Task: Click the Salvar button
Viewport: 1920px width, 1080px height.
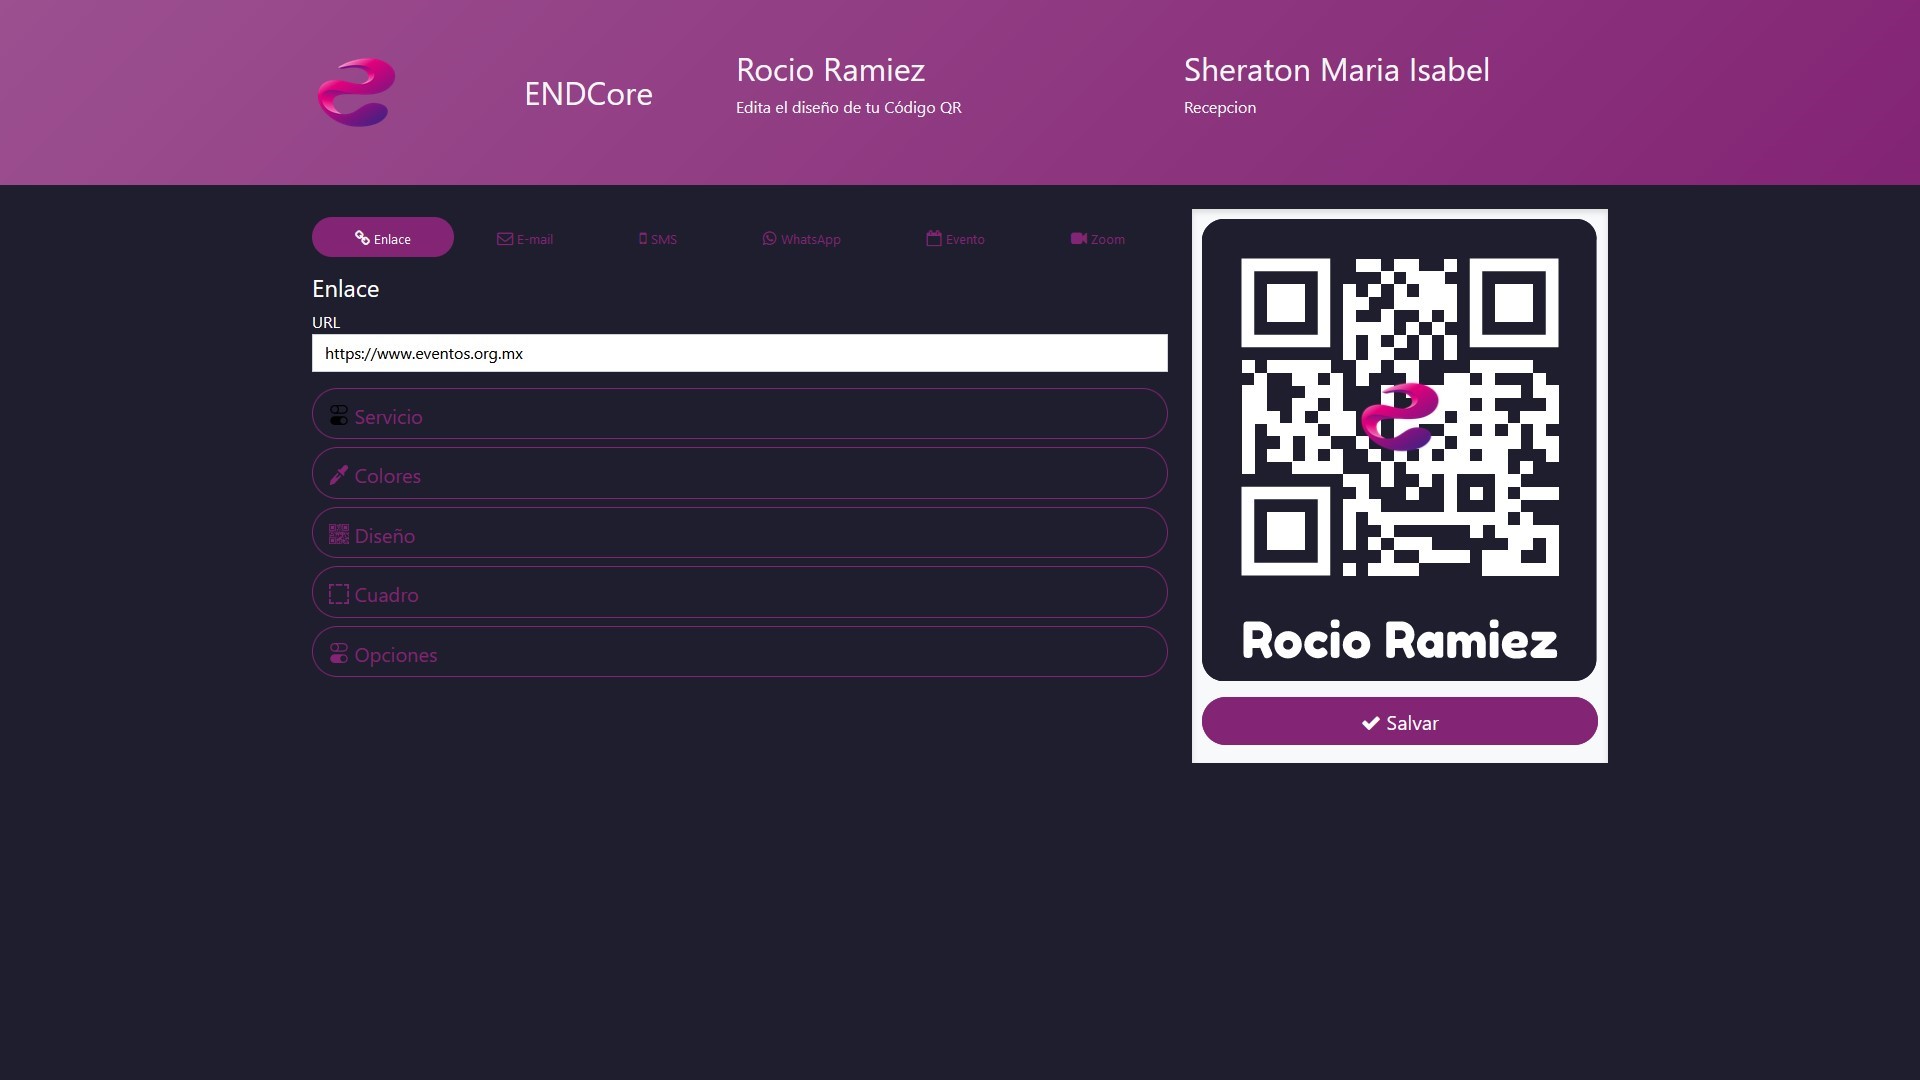Action: 1400,721
